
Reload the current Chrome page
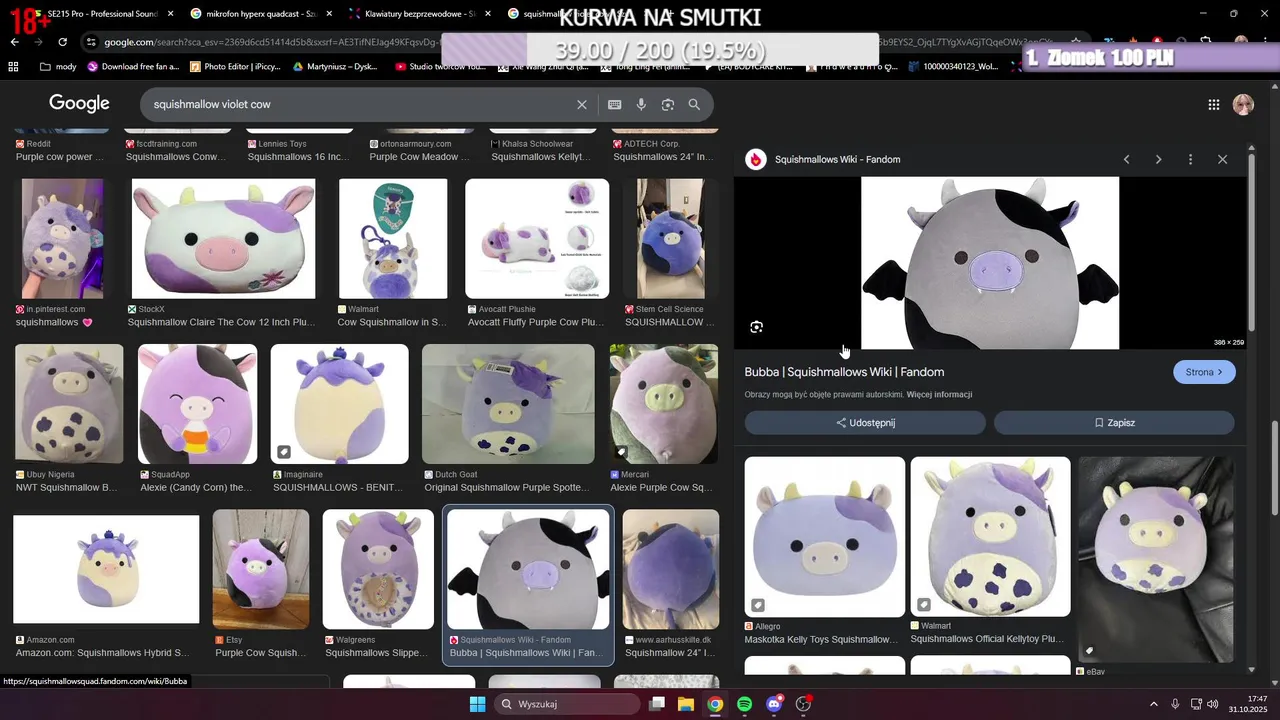click(62, 42)
